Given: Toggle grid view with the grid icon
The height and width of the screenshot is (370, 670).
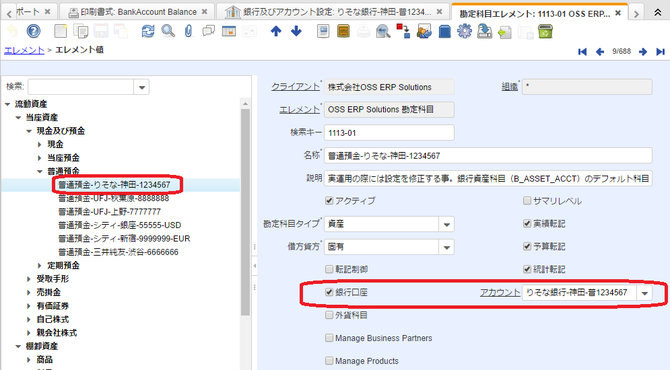Looking at the screenshot, I should point(229,31).
